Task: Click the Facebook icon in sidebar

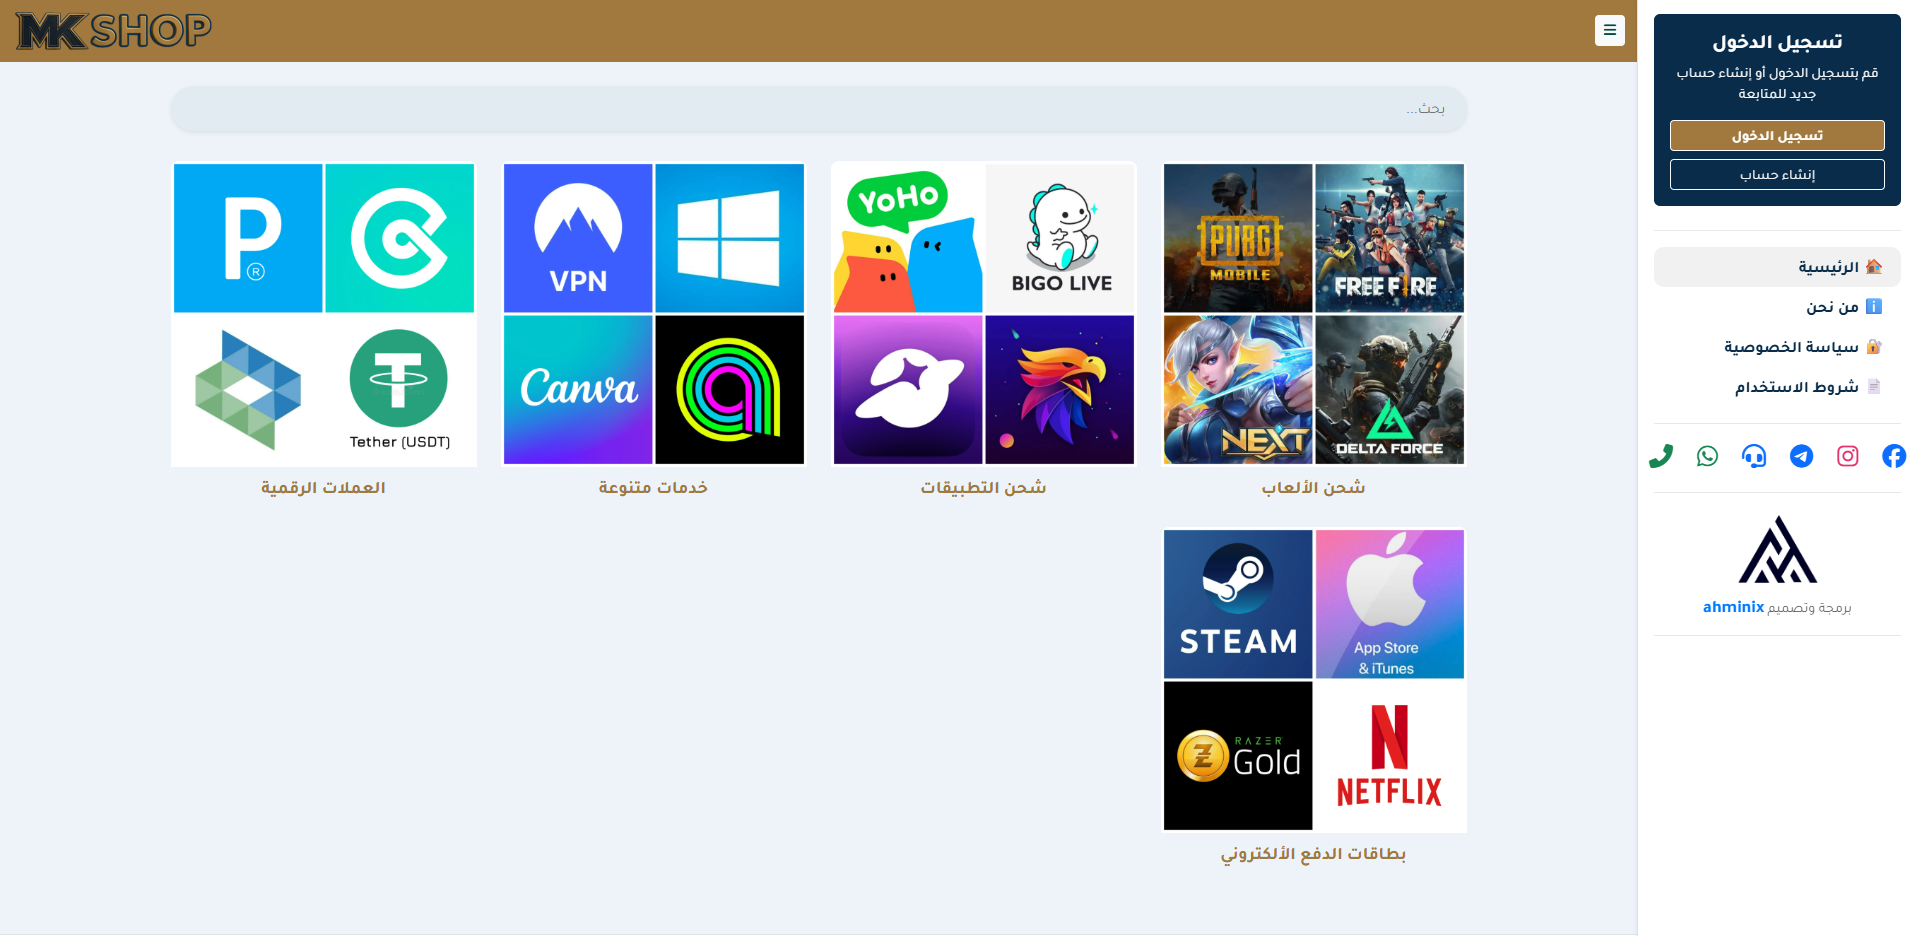Action: coord(1893,456)
